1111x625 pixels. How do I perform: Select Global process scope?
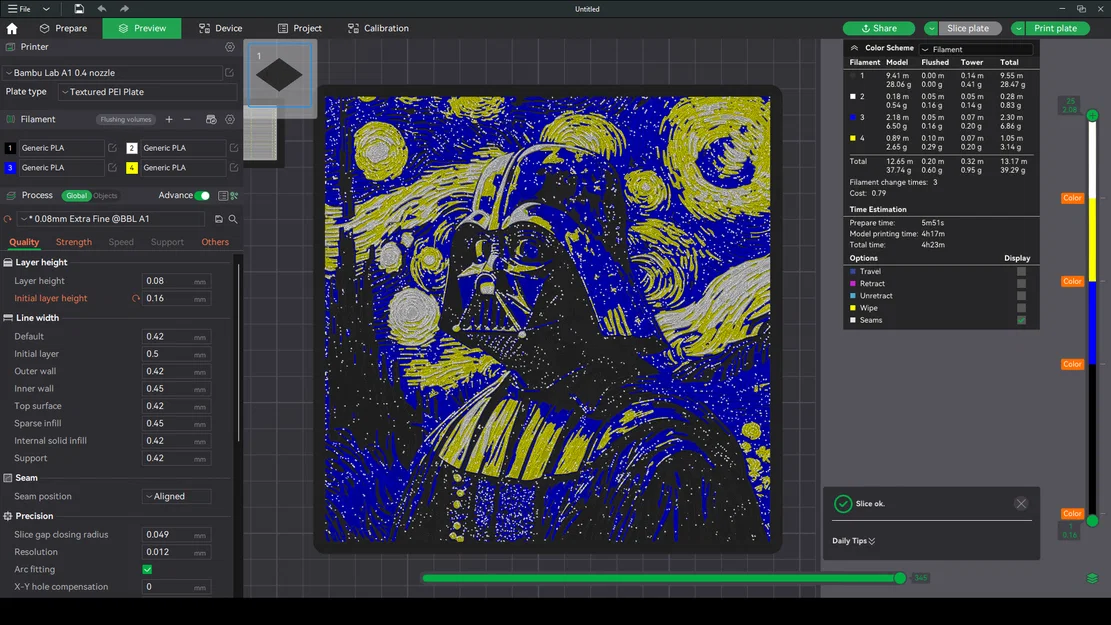77,196
